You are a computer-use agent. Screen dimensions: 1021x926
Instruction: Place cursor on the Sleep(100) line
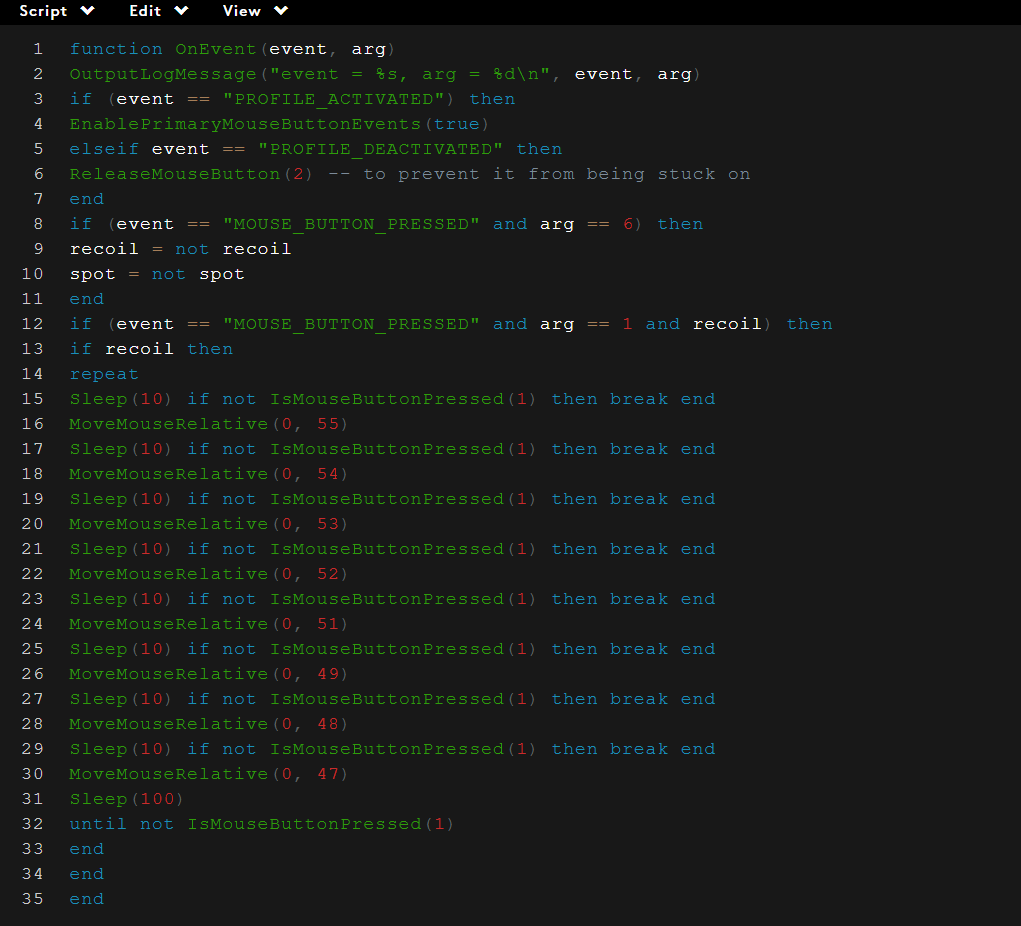click(x=127, y=799)
